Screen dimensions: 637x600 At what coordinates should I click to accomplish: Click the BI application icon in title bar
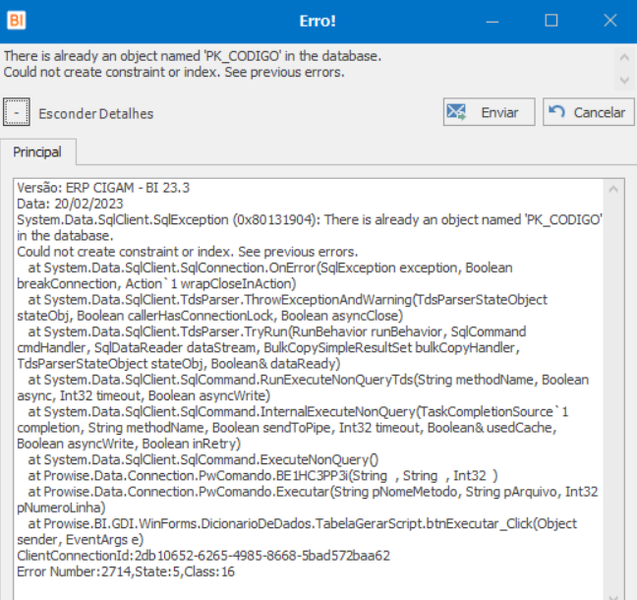17,20
